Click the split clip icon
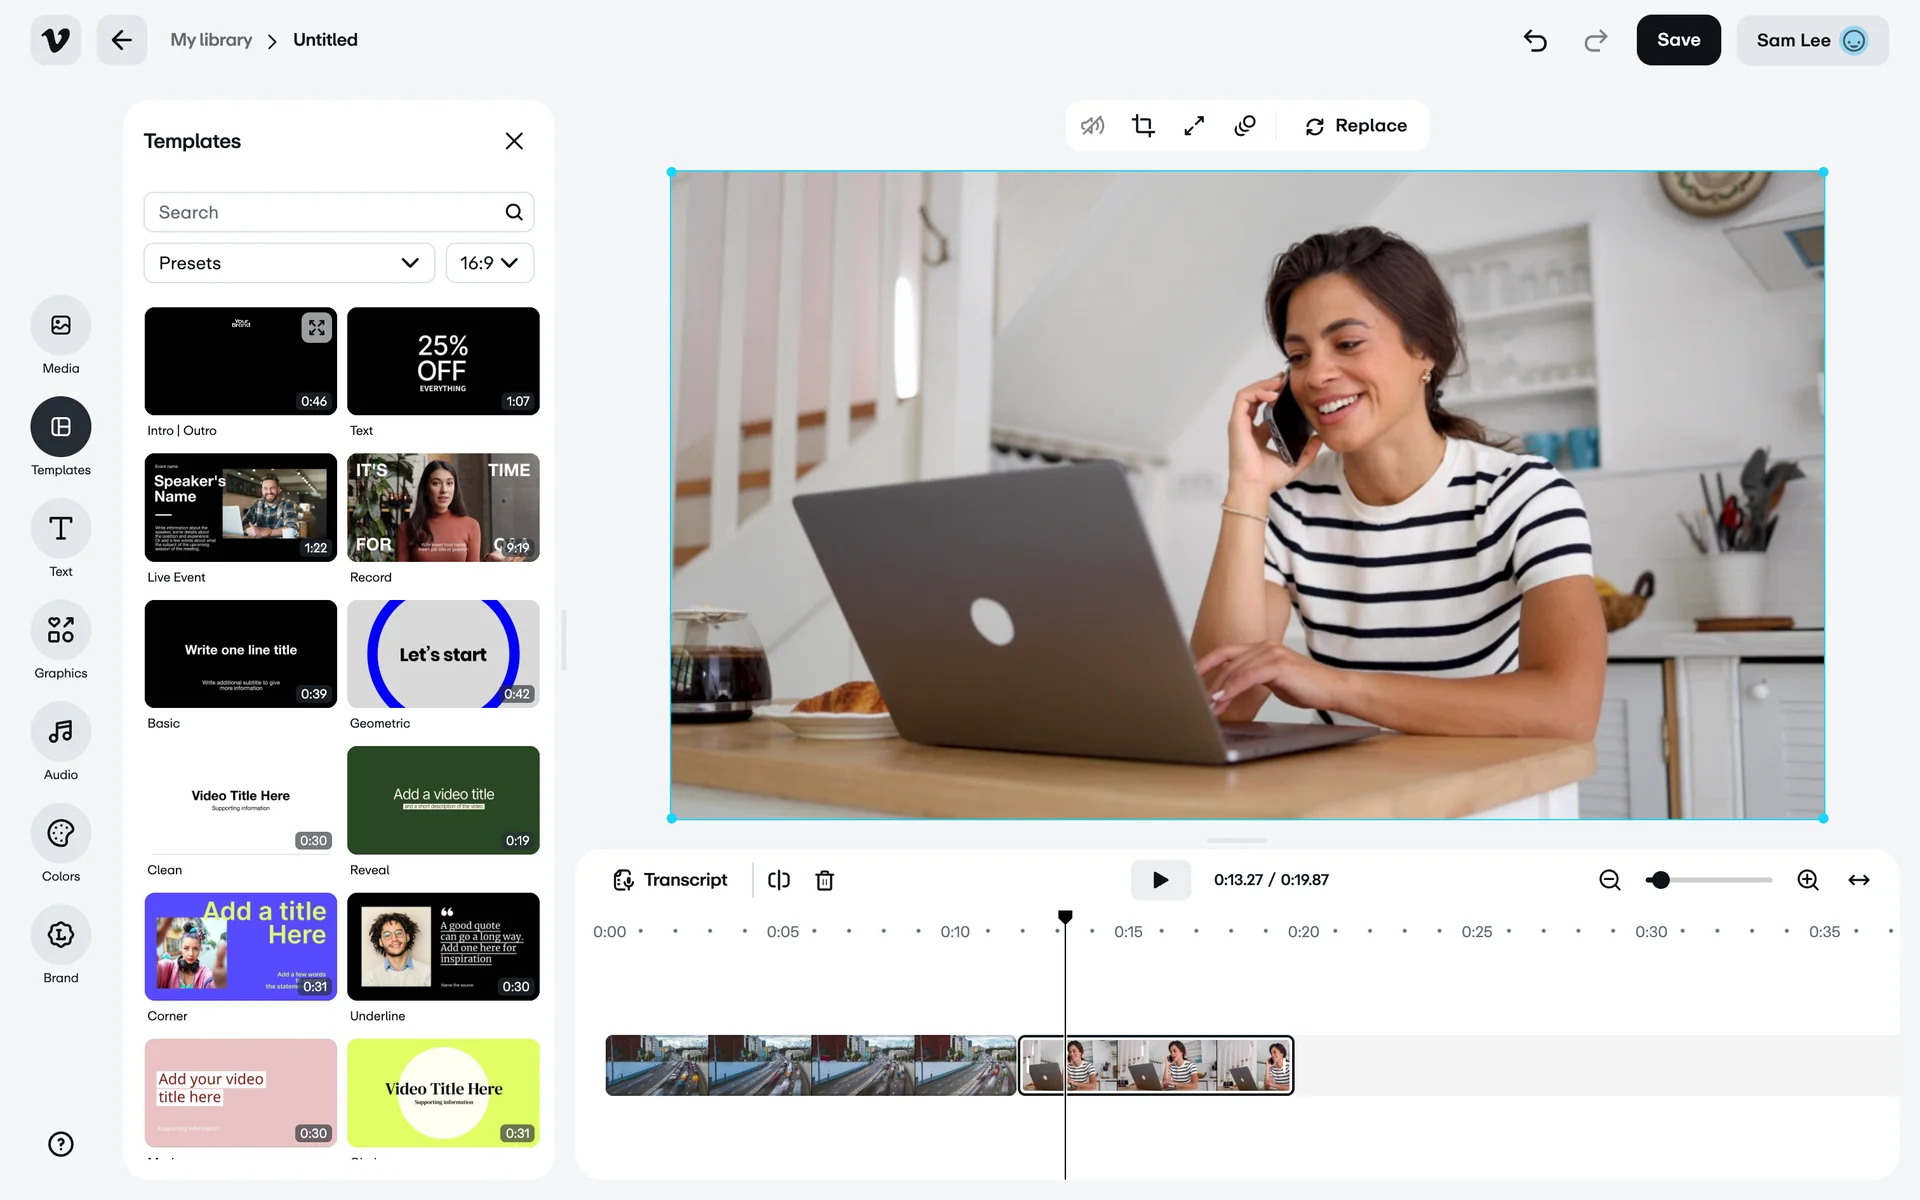 779,880
